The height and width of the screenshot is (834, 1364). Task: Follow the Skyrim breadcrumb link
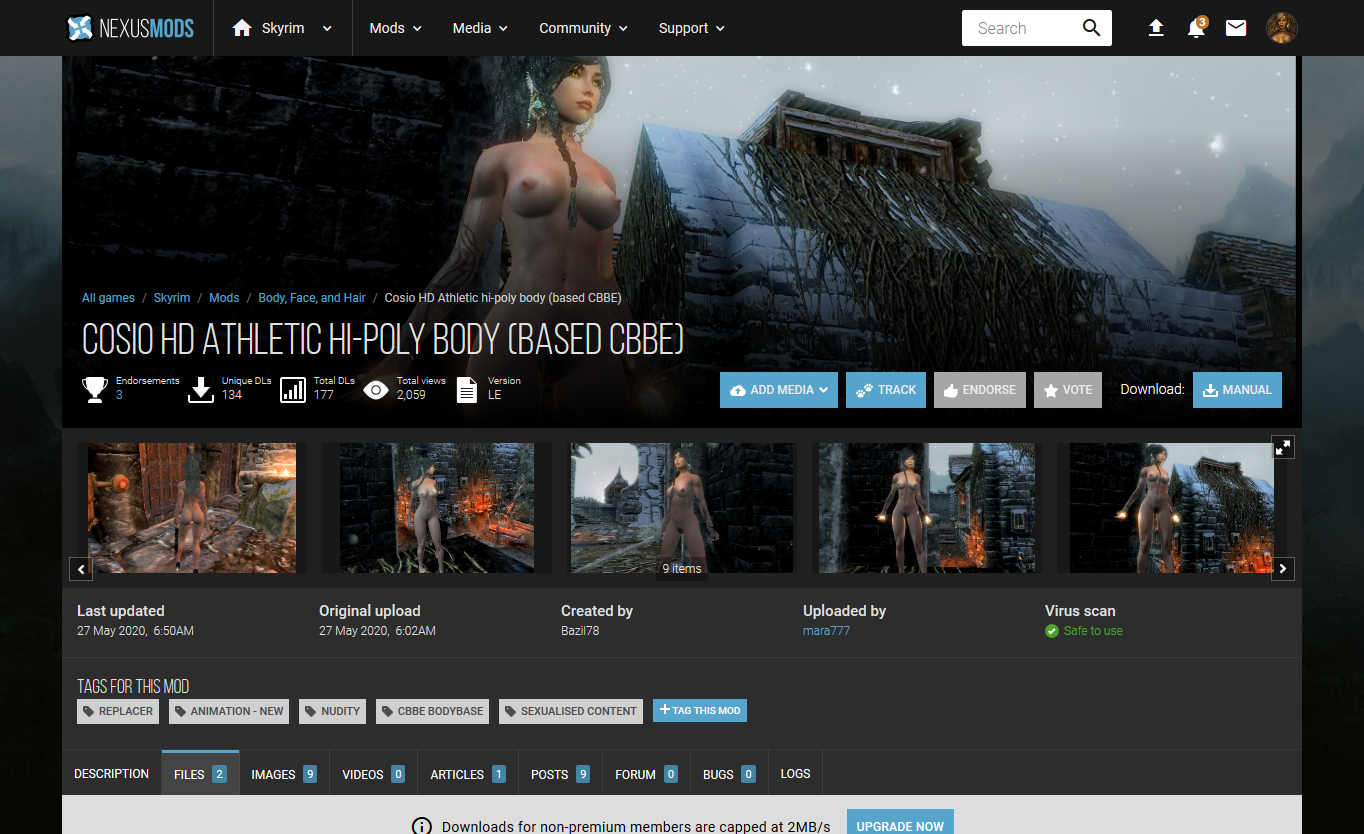click(172, 298)
